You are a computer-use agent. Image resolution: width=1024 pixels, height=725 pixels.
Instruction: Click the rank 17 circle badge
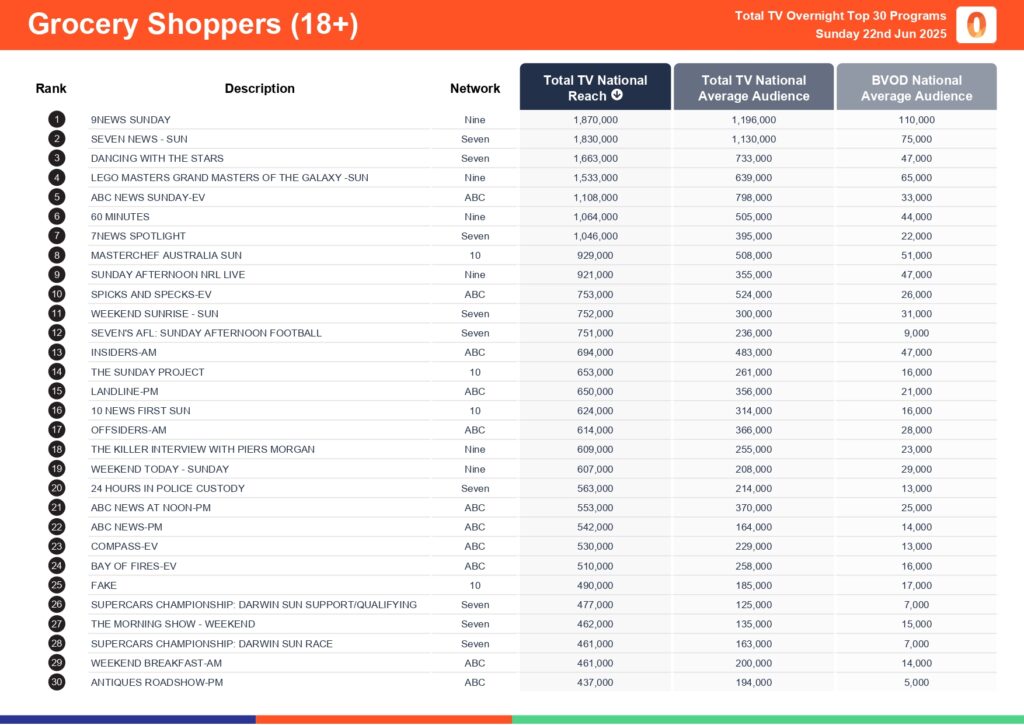coord(56,430)
